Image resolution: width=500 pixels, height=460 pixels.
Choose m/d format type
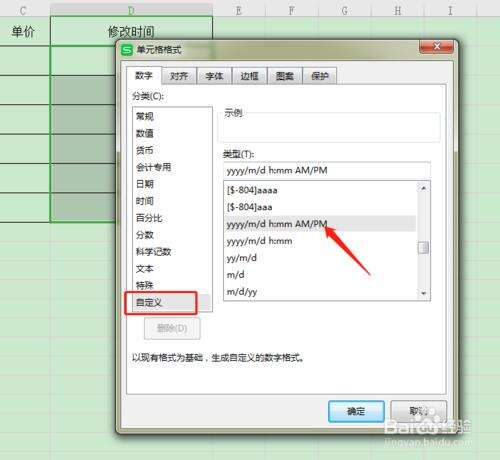pos(320,275)
